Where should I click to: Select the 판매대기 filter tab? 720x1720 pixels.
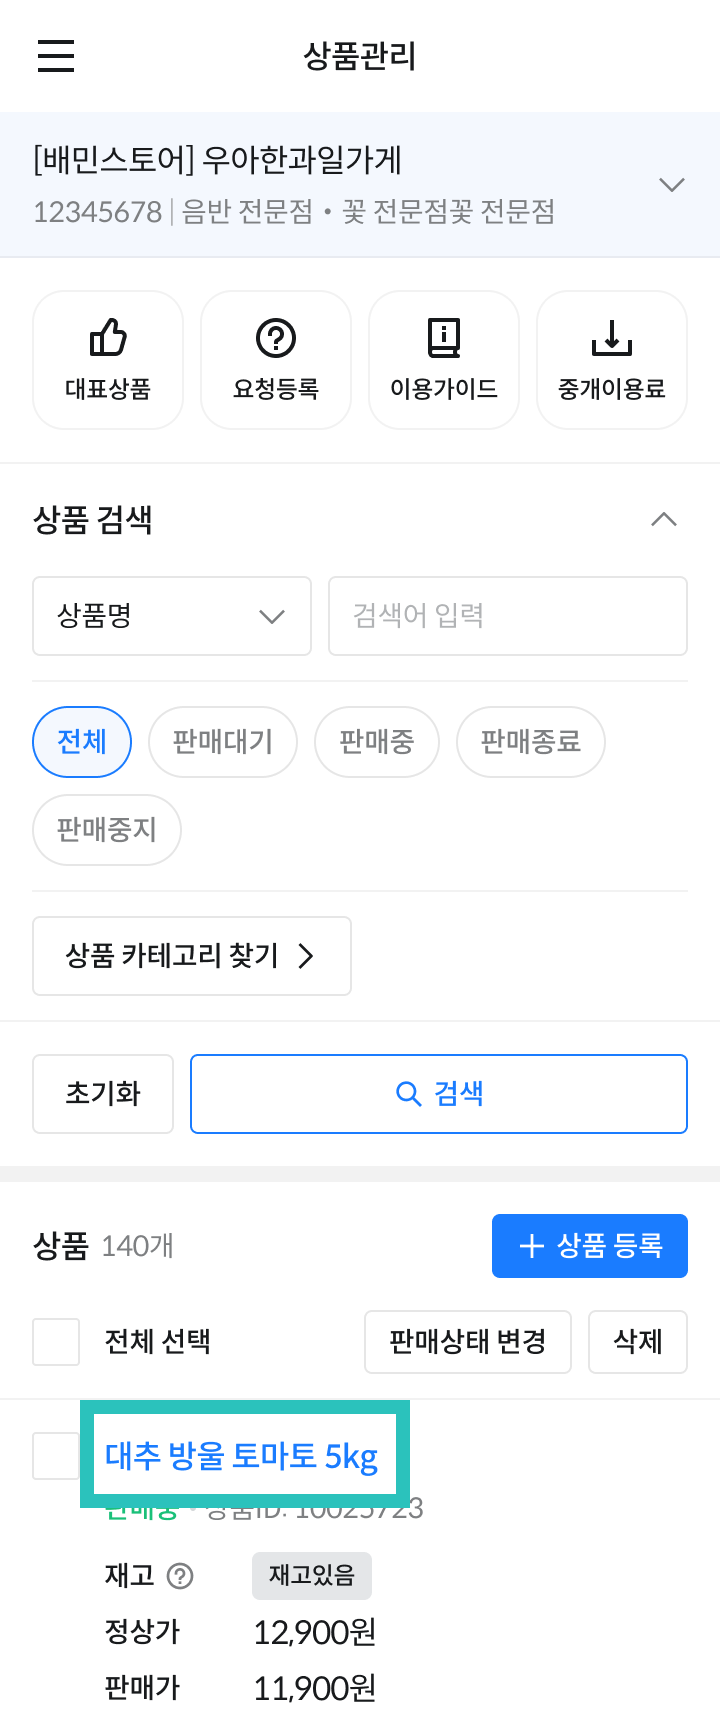(223, 742)
